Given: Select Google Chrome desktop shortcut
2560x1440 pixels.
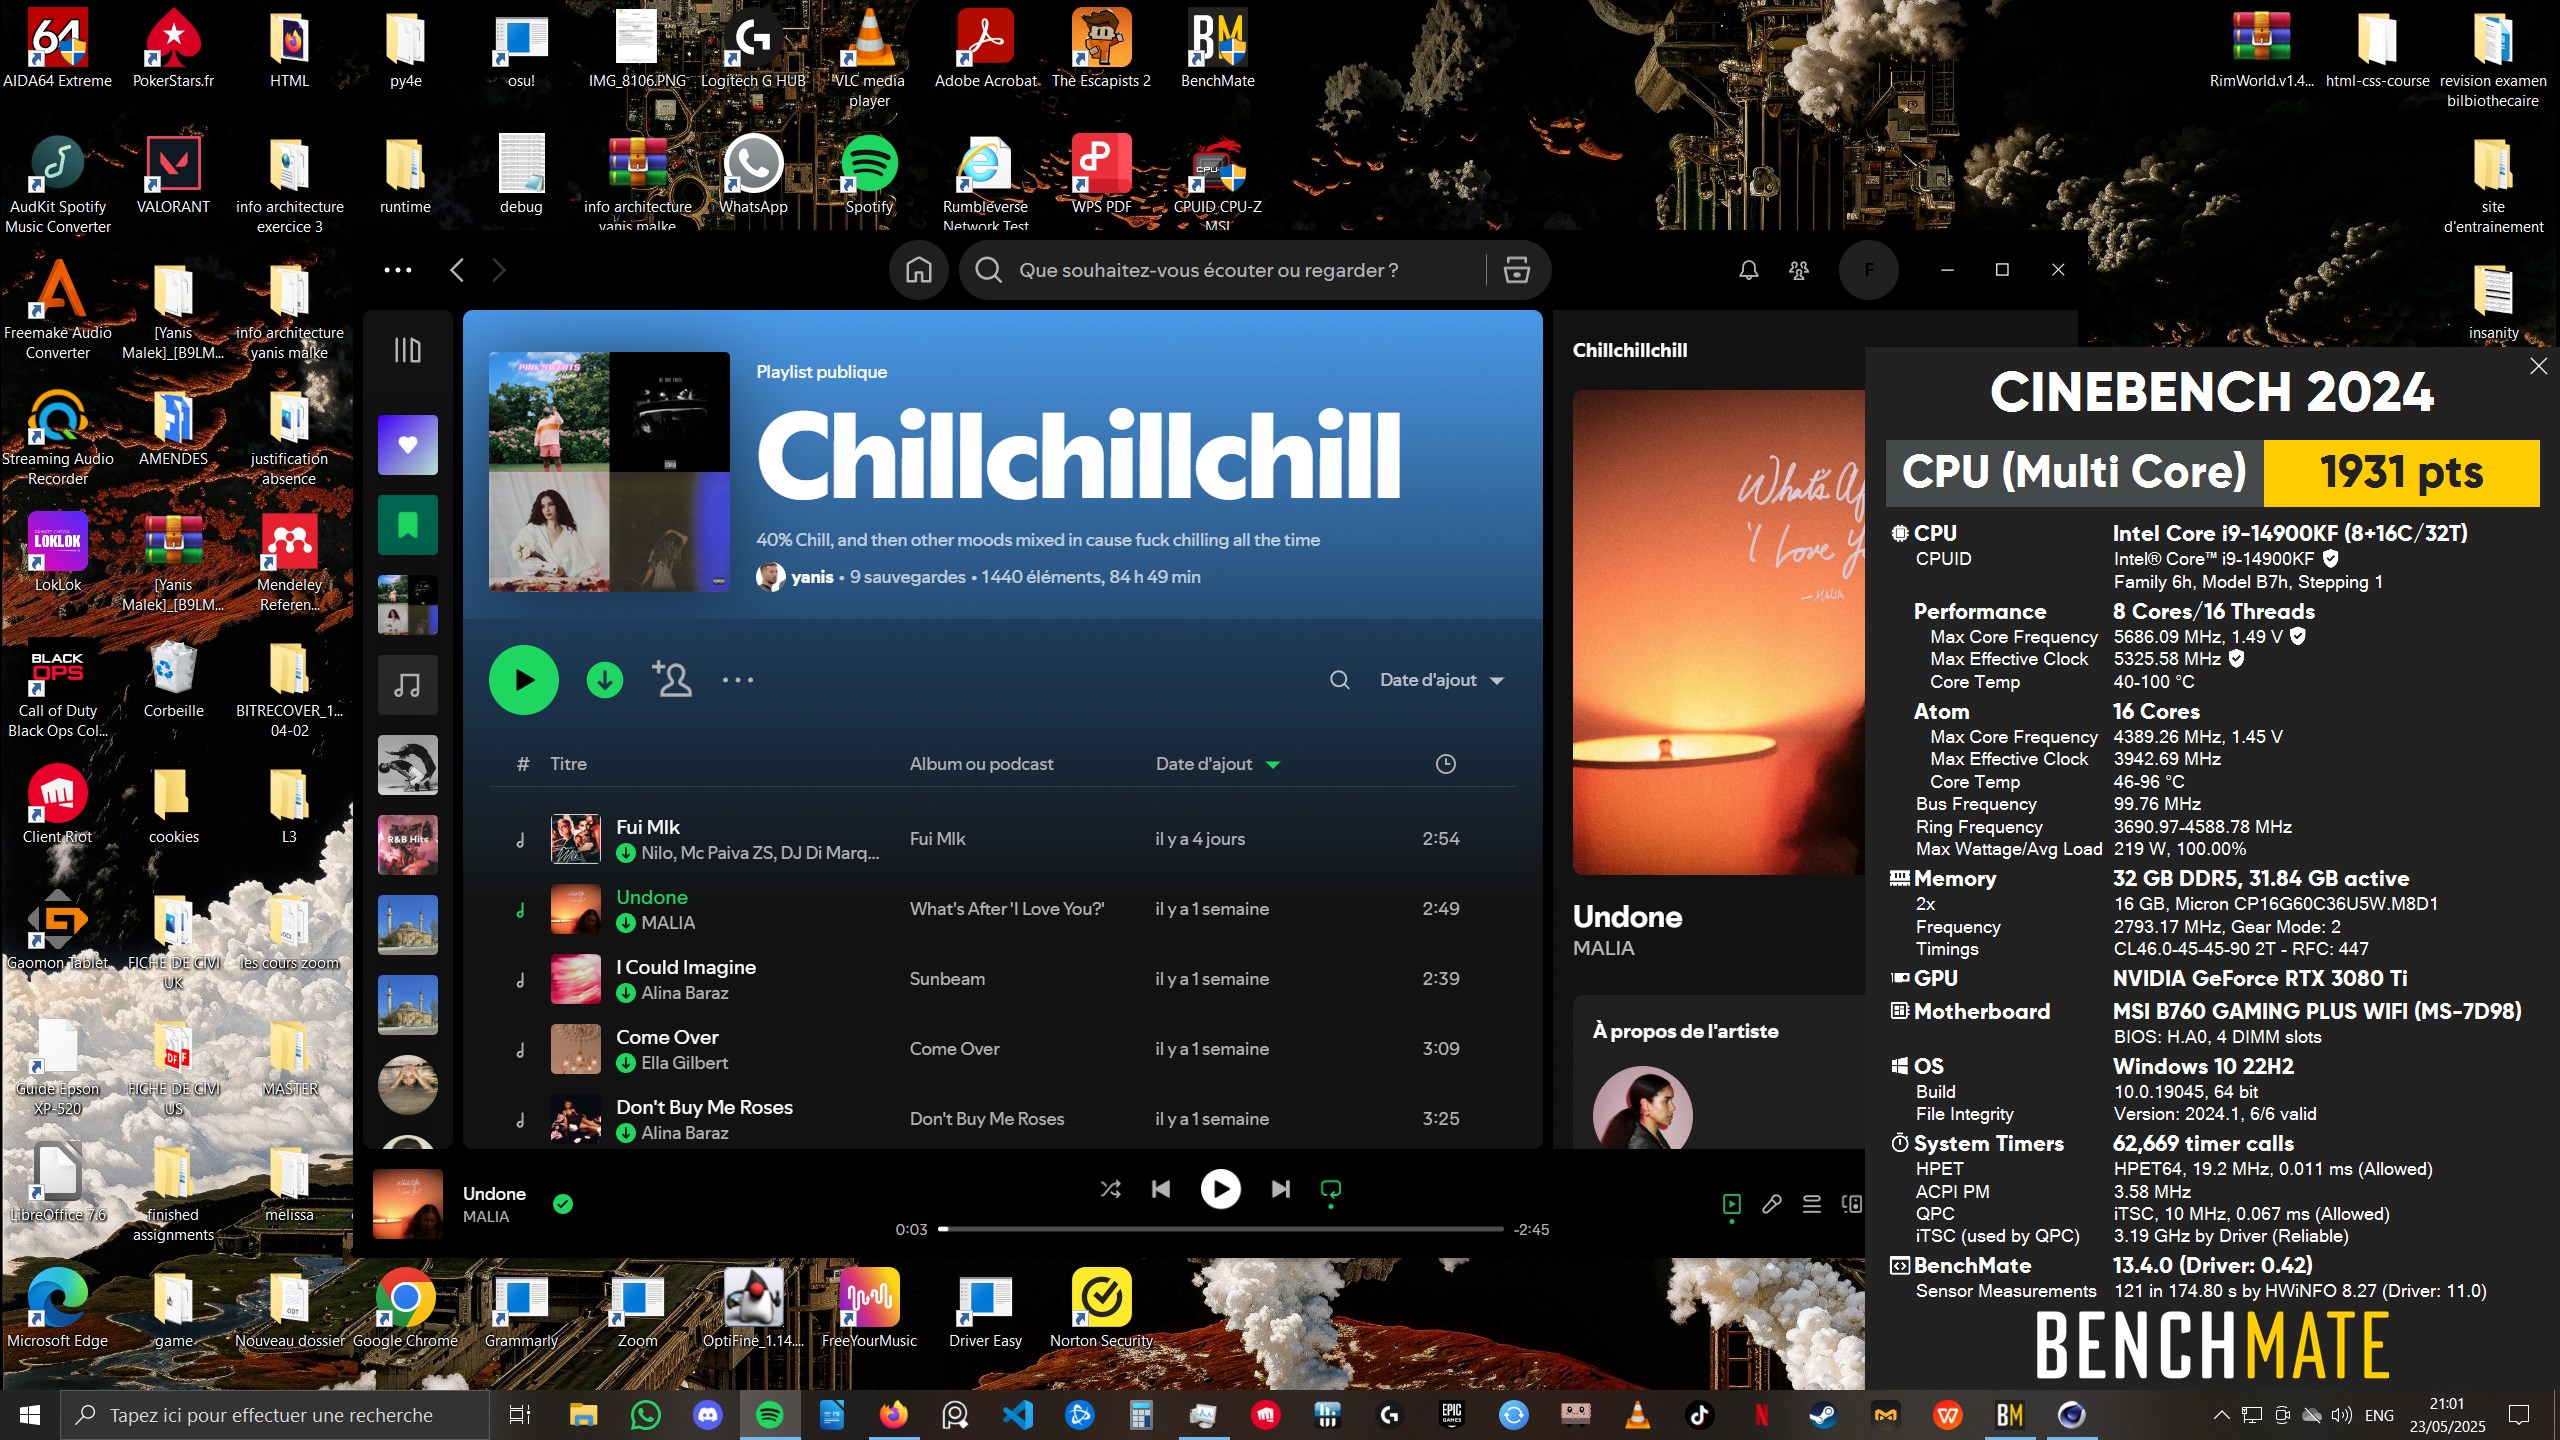Looking at the screenshot, I should click(405, 1308).
